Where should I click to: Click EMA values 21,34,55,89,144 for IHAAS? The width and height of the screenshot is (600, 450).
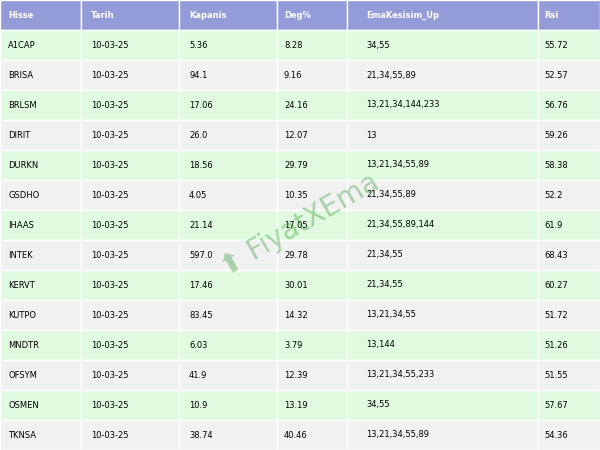point(400,224)
